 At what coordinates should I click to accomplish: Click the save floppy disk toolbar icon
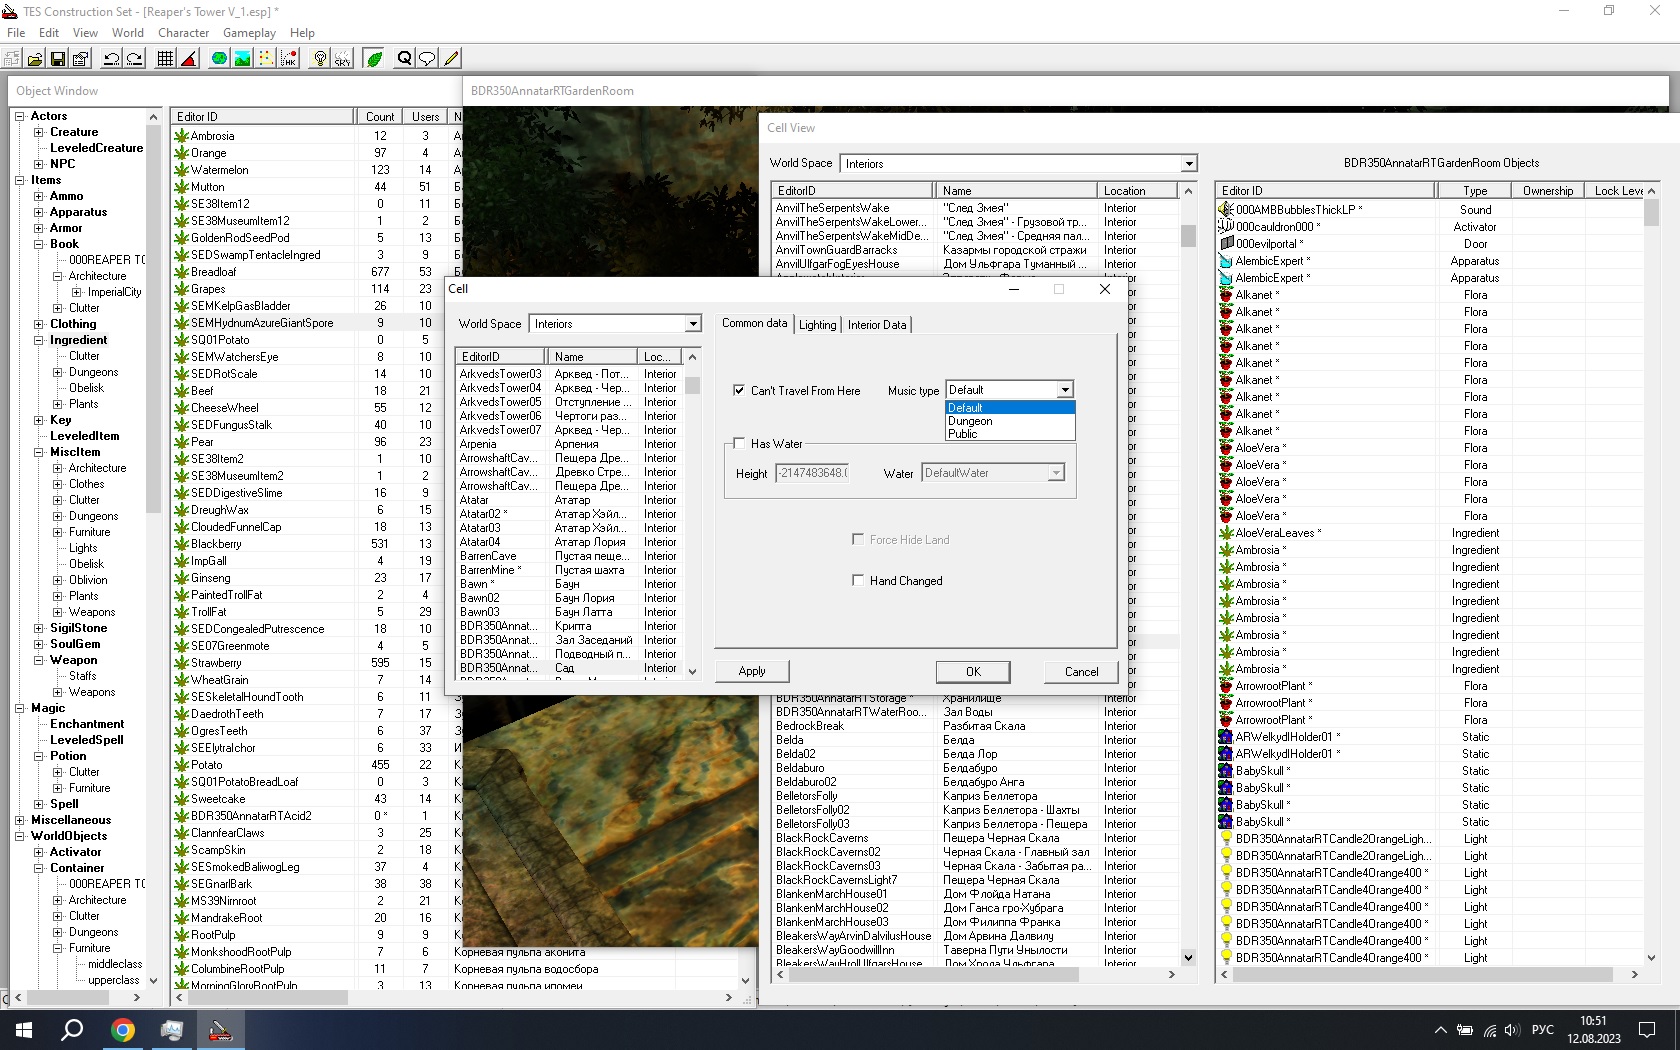[58, 59]
